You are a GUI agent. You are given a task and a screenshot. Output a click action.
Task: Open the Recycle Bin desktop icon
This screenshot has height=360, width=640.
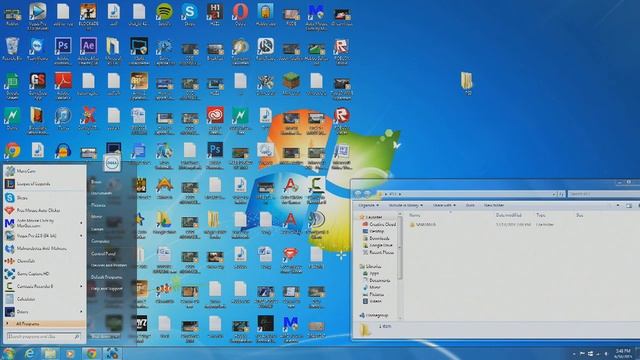(x=12, y=48)
